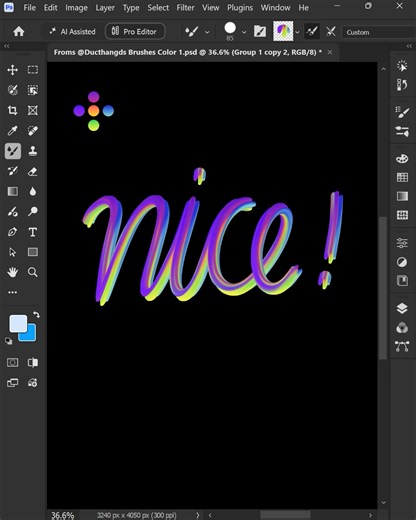Image resolution: width=416 pixels, height=520 pixels.
Task: Click the blue background color swatch
Action: [31, 335]
